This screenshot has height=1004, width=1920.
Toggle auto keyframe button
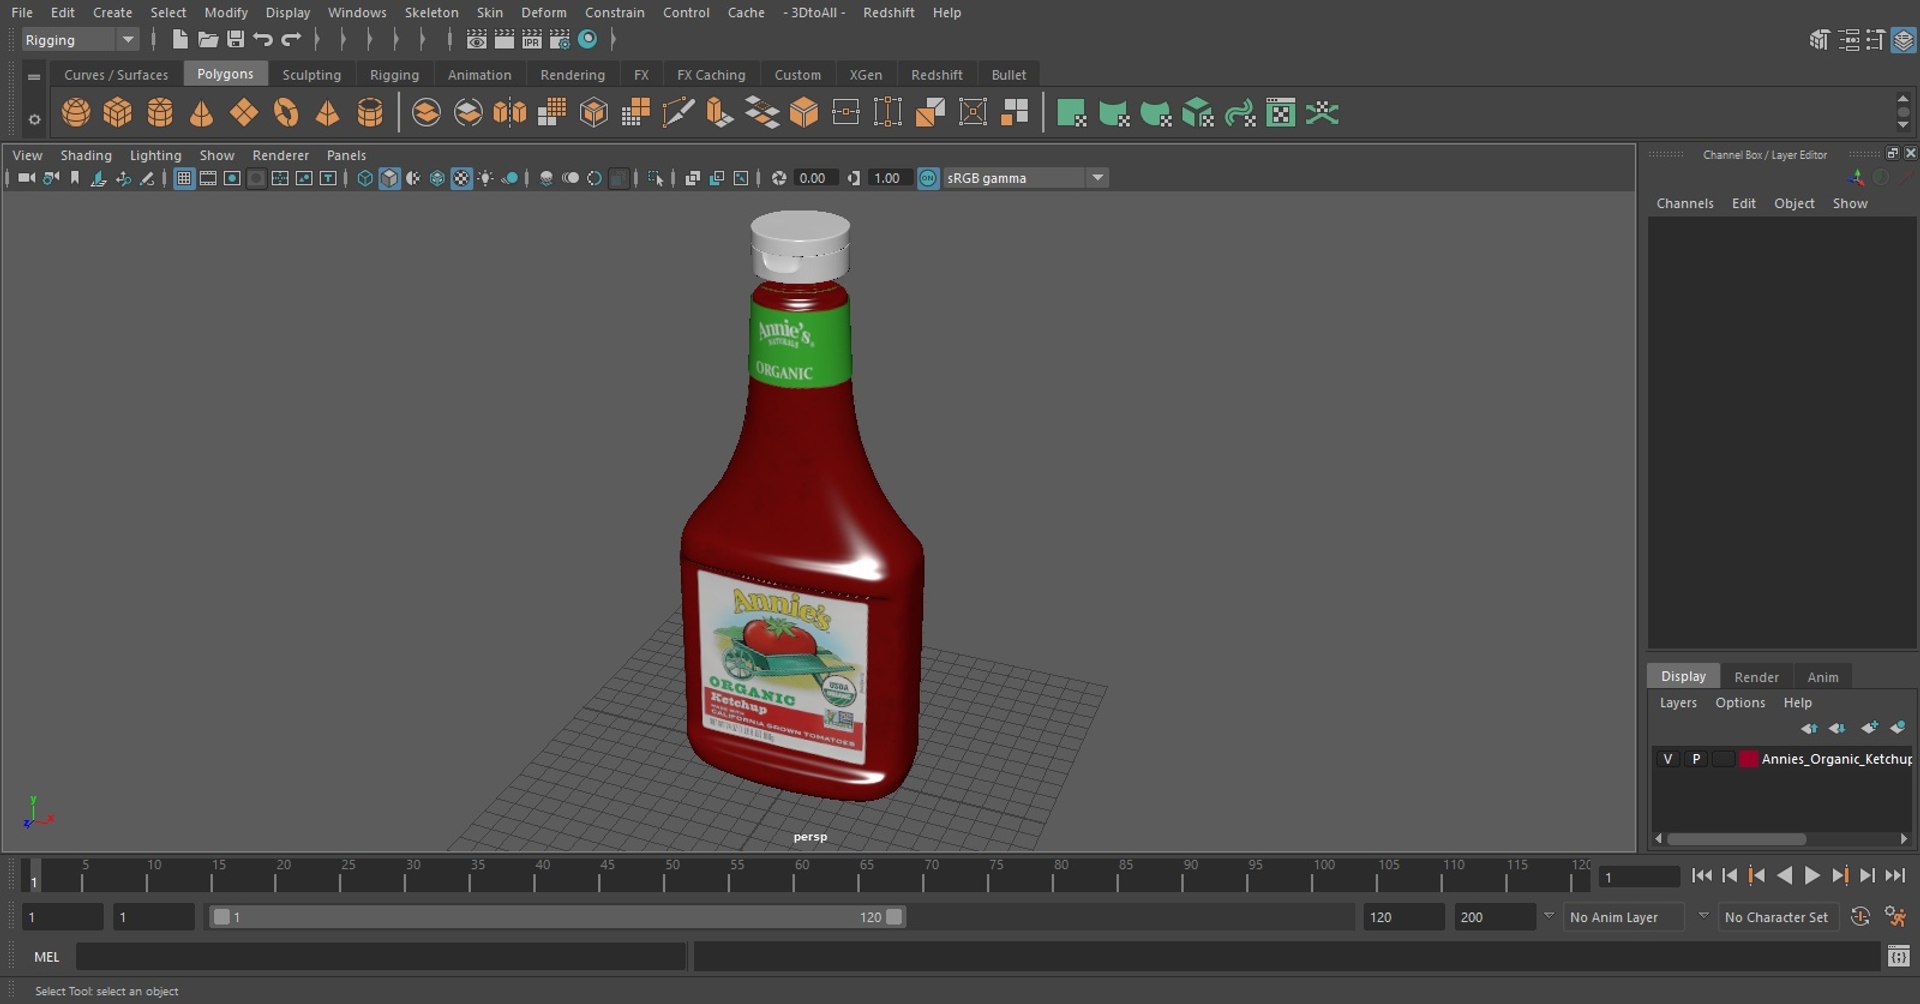click(1860, 917)
